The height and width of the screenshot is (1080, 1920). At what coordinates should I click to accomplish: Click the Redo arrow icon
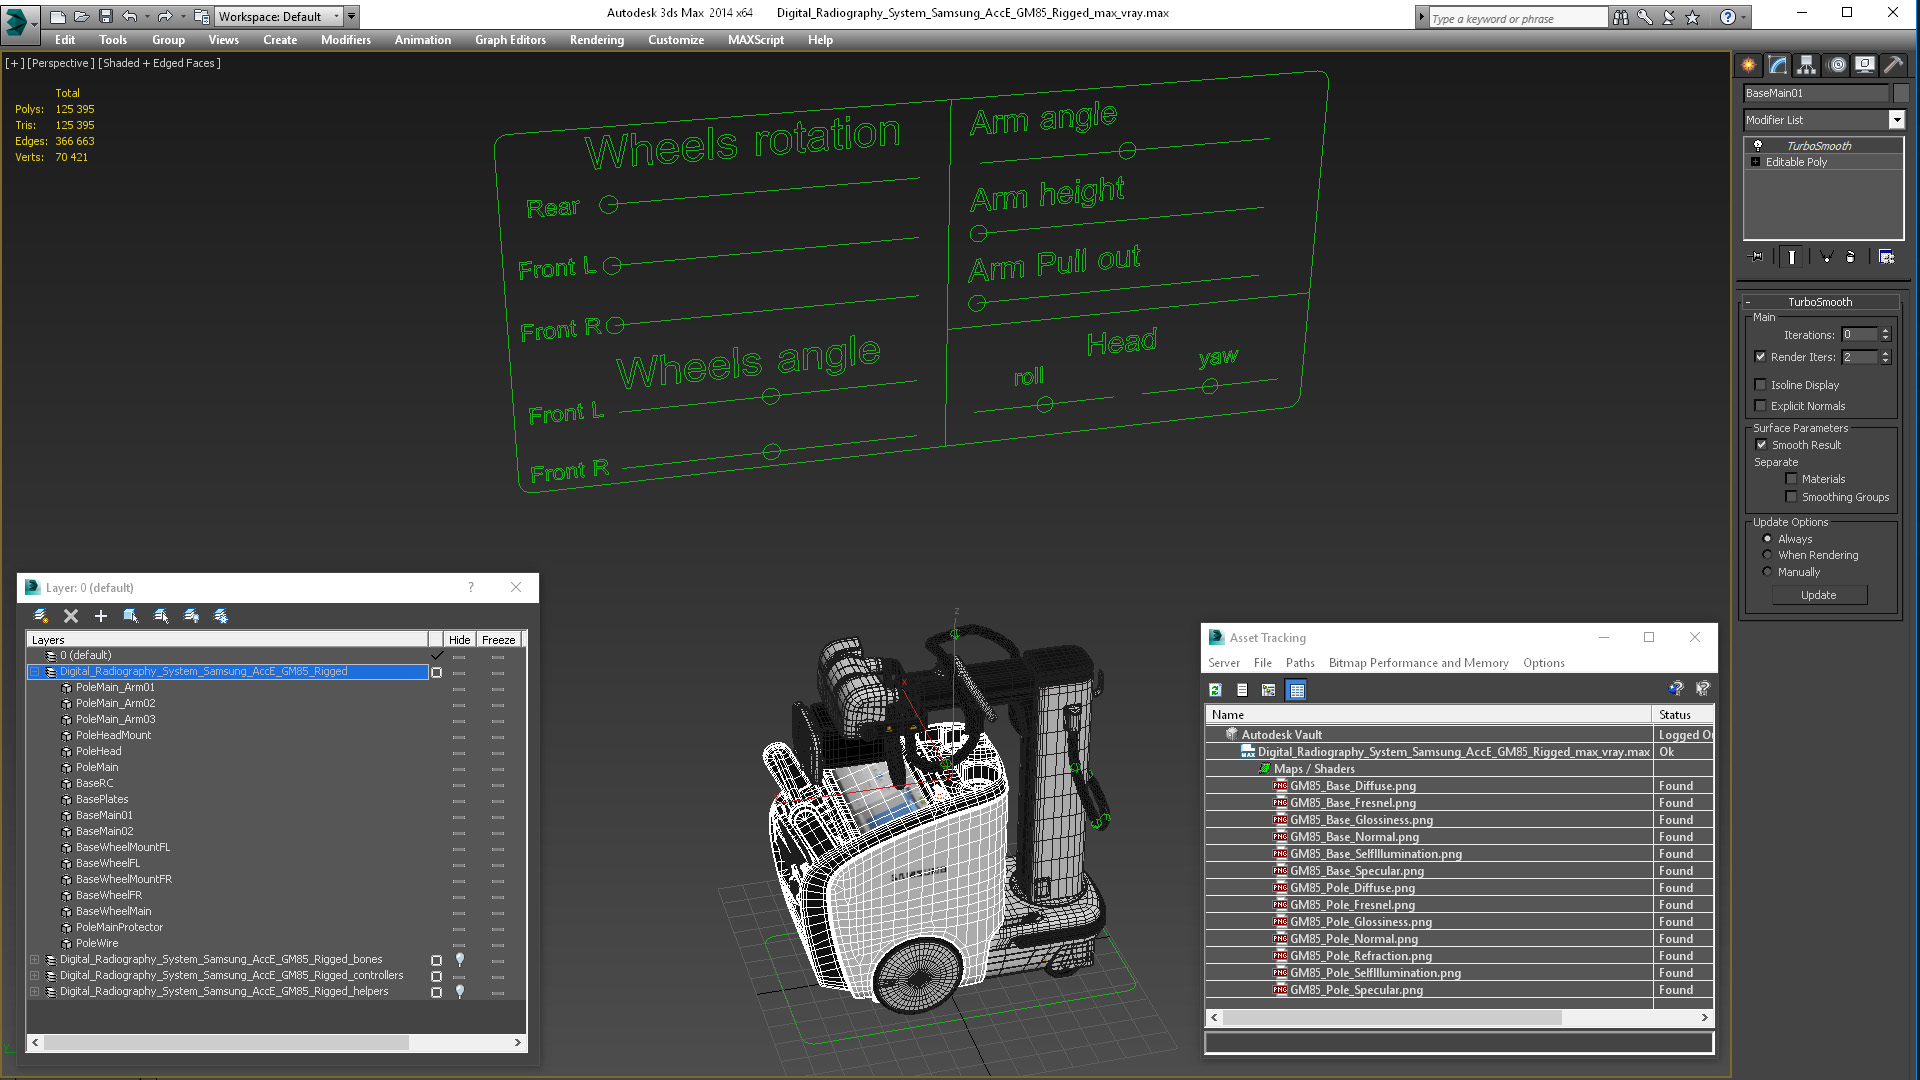165,17
